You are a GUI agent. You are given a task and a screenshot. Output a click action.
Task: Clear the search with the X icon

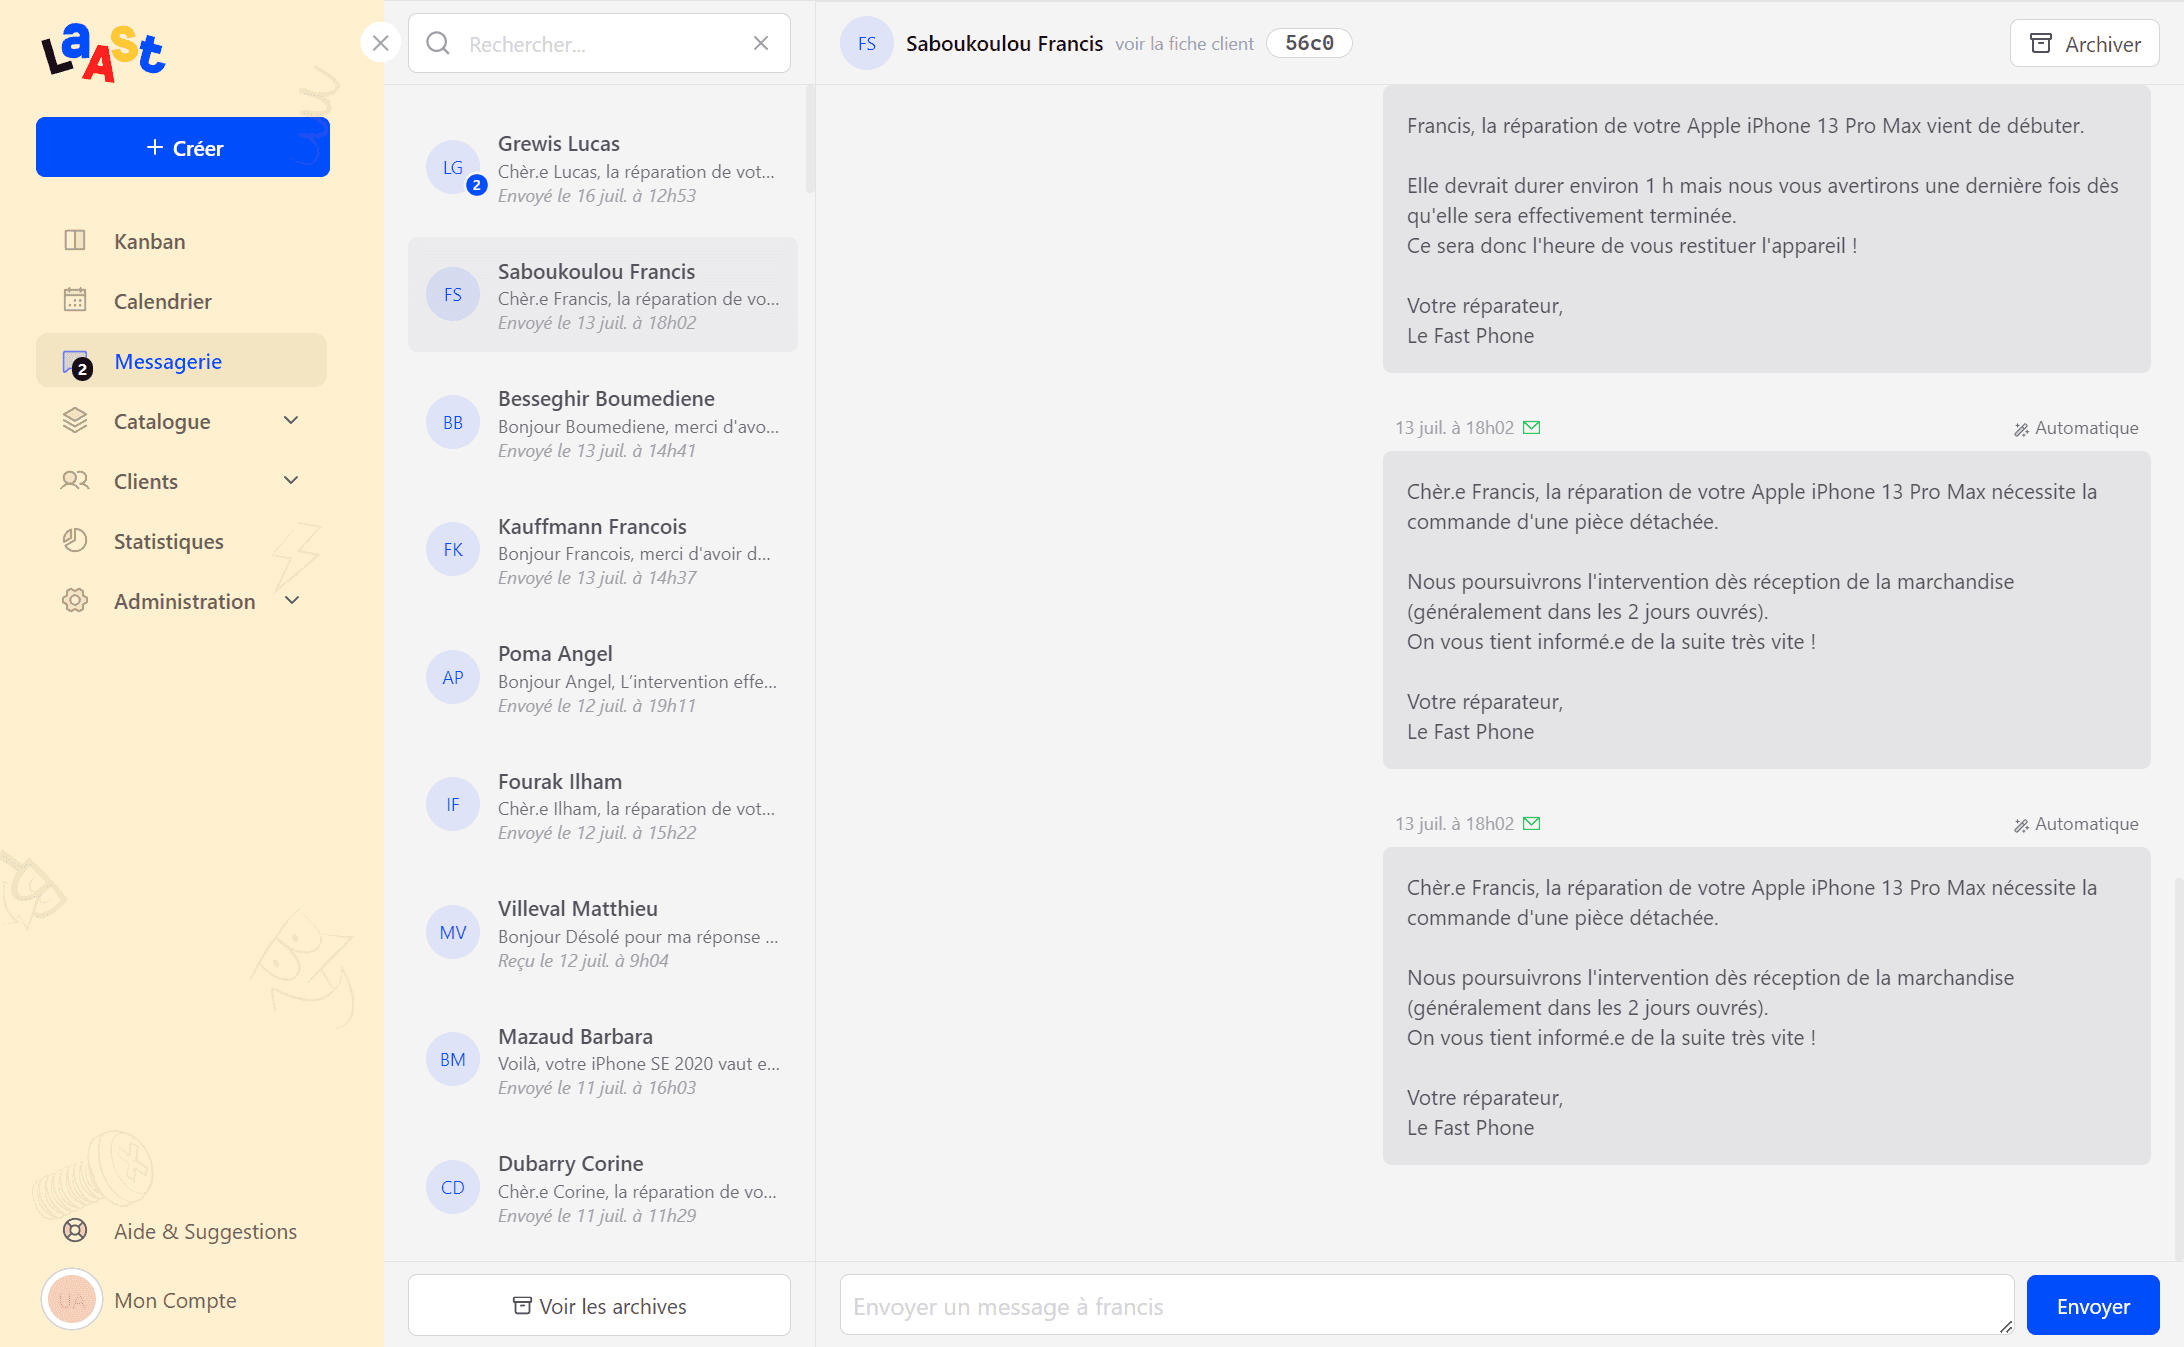761,43
